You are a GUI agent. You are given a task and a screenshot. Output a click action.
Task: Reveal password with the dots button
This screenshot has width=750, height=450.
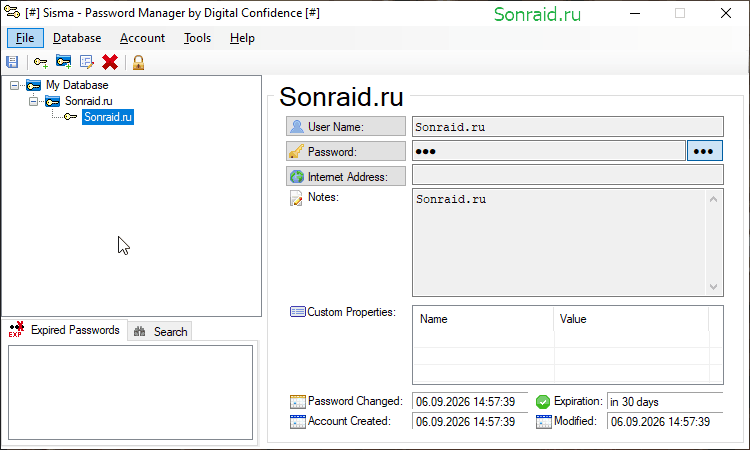(x=705, y=151)
